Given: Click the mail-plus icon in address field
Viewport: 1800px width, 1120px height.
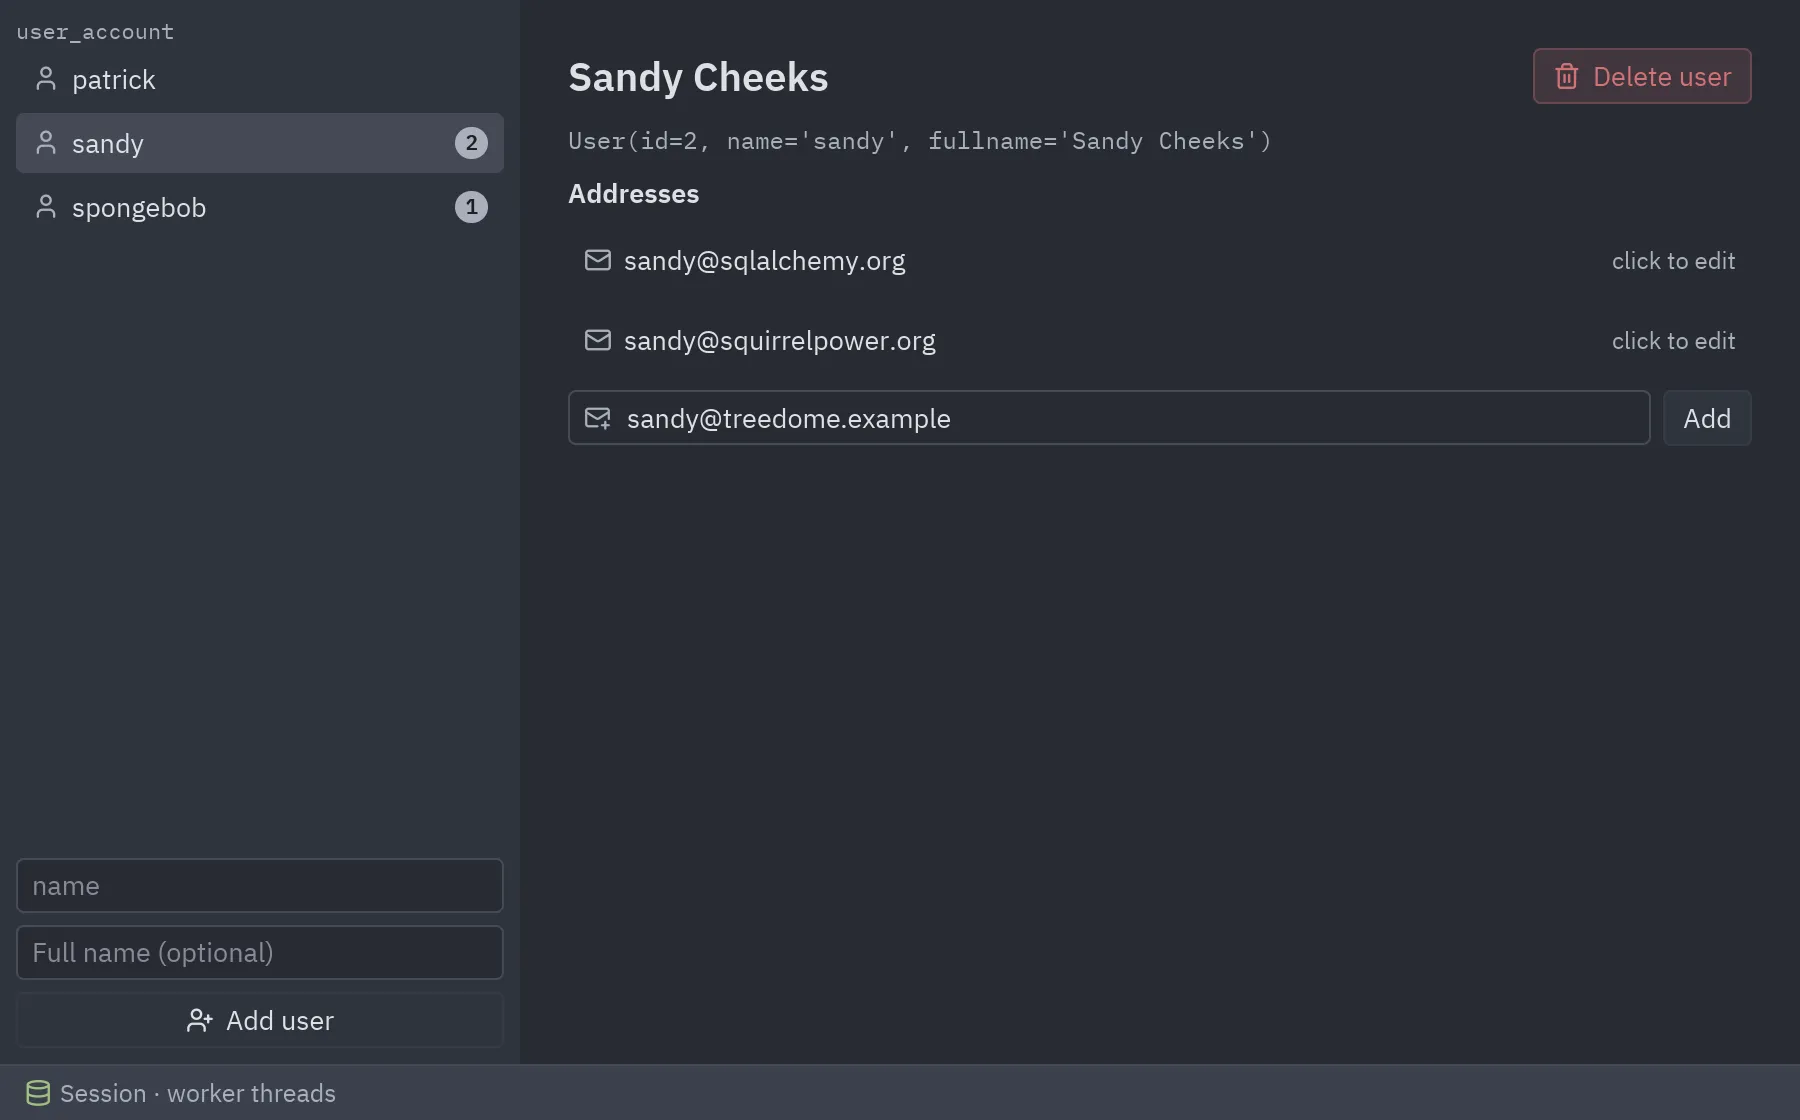Looking at the screenshot, I should [597, 418].
